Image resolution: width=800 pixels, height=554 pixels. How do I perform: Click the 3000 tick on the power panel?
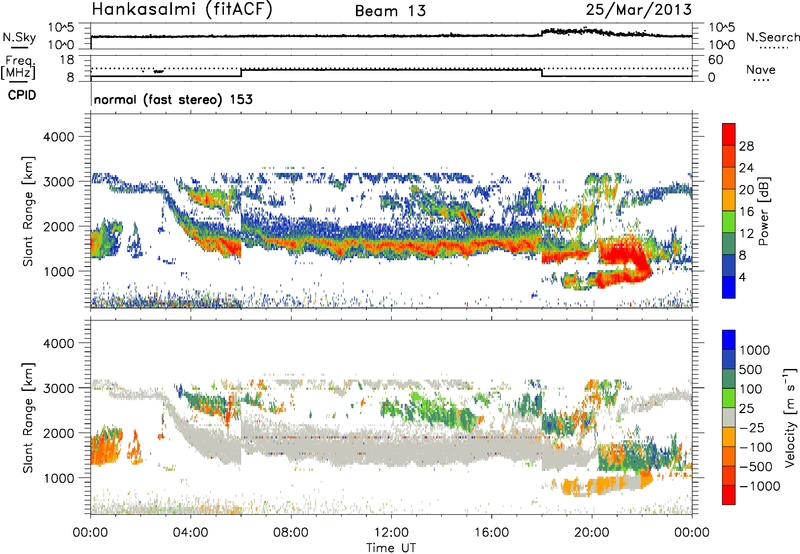tap(58, 182)
